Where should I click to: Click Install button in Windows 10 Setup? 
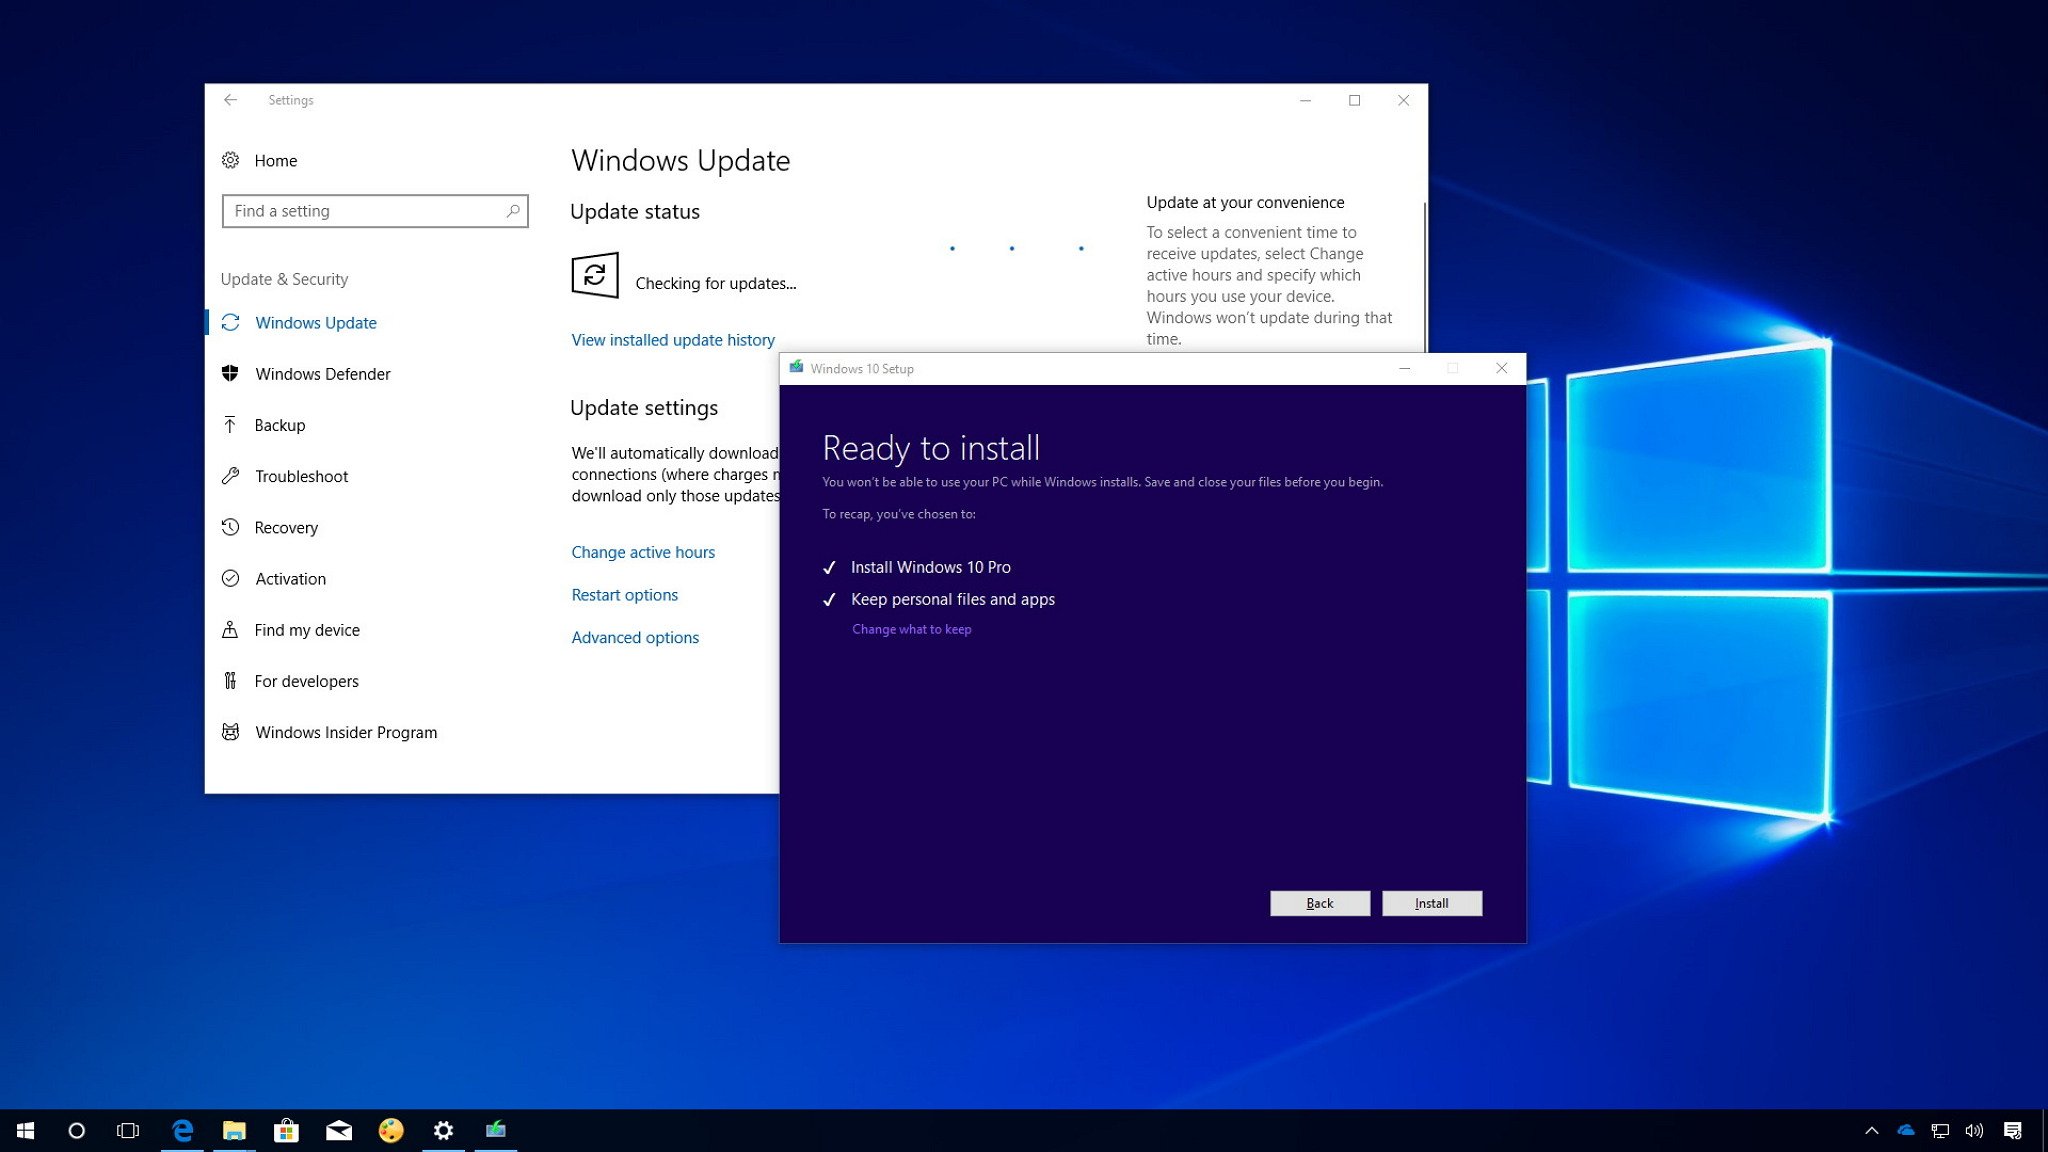pos(1431,902)
